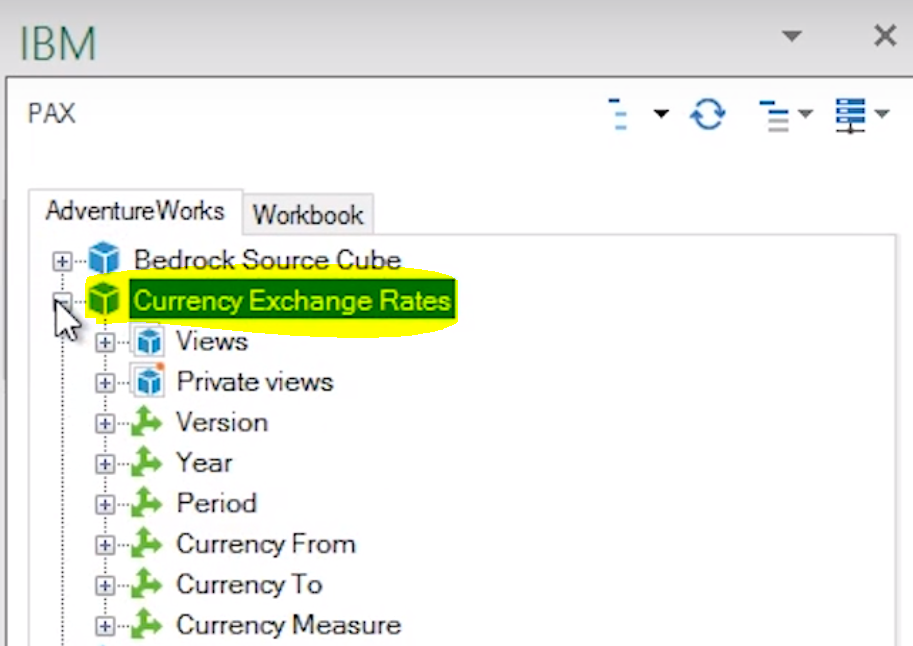Click the Currency From dimension icon
913x646 pixels.
coord(146,543)
